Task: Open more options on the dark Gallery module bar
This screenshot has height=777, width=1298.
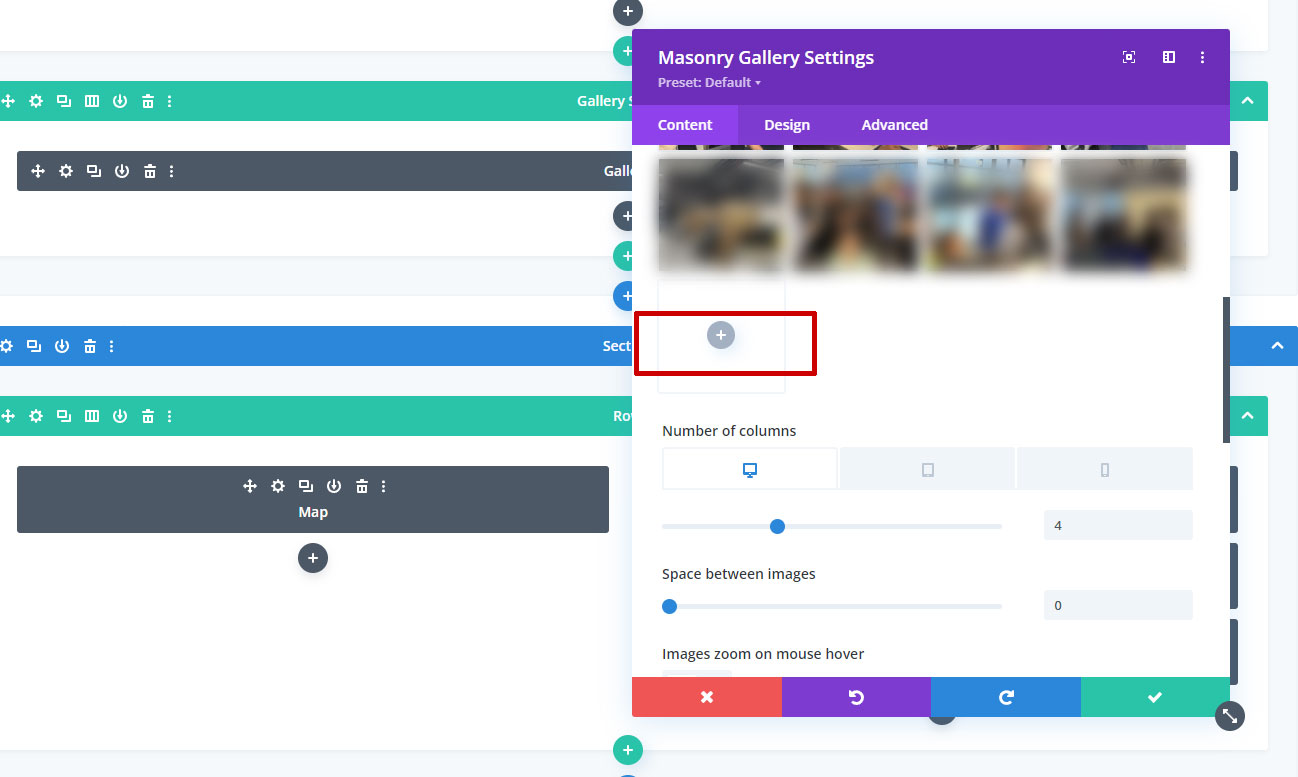Action: click(x=171, y=171)
